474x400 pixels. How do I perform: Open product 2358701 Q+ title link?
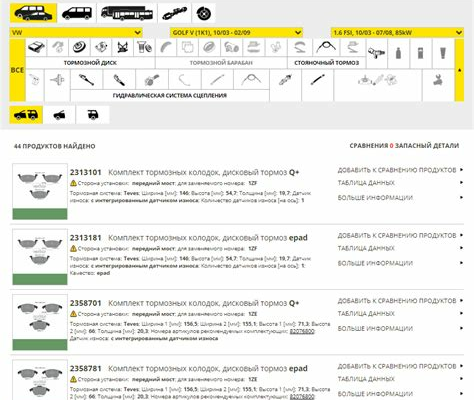point(184,303)
